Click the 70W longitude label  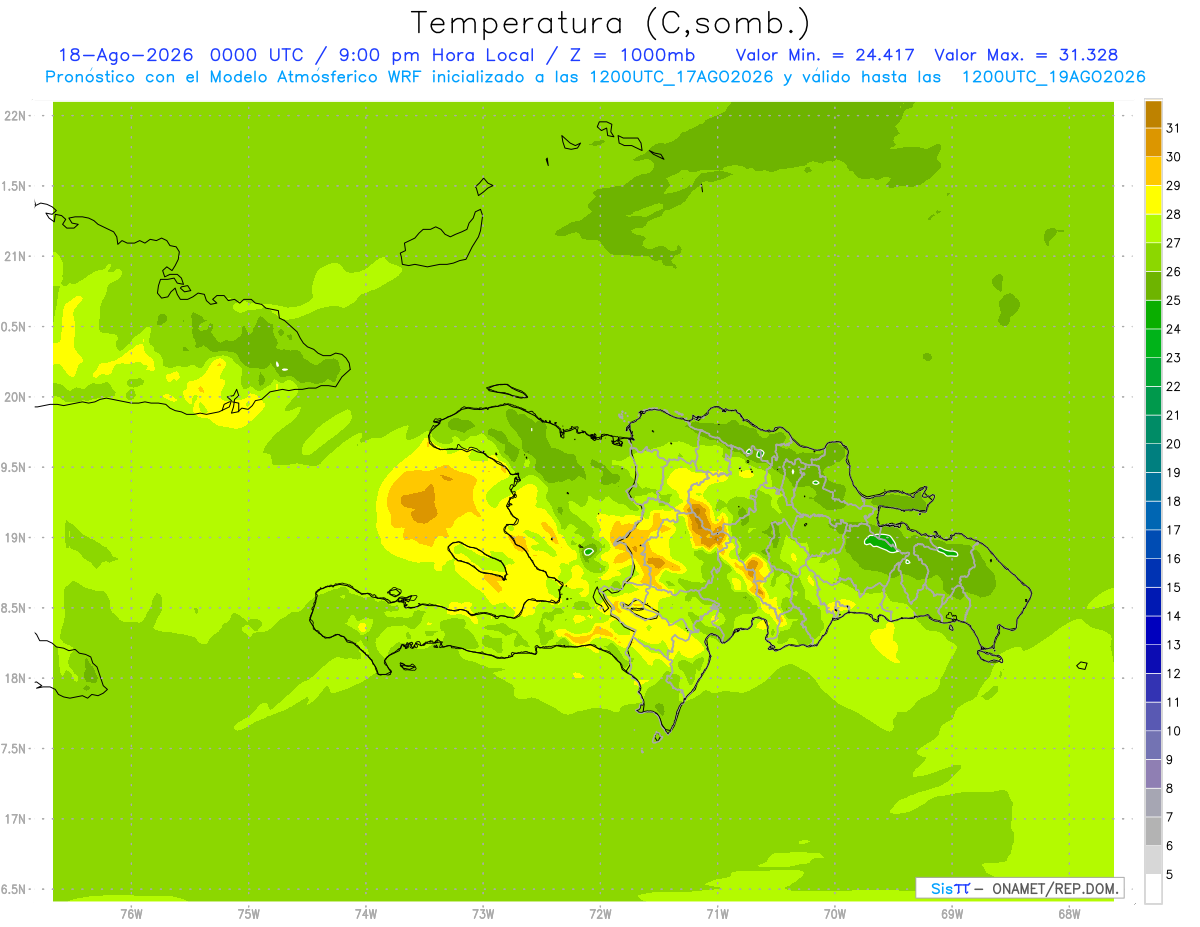click(x=834, y=914)
